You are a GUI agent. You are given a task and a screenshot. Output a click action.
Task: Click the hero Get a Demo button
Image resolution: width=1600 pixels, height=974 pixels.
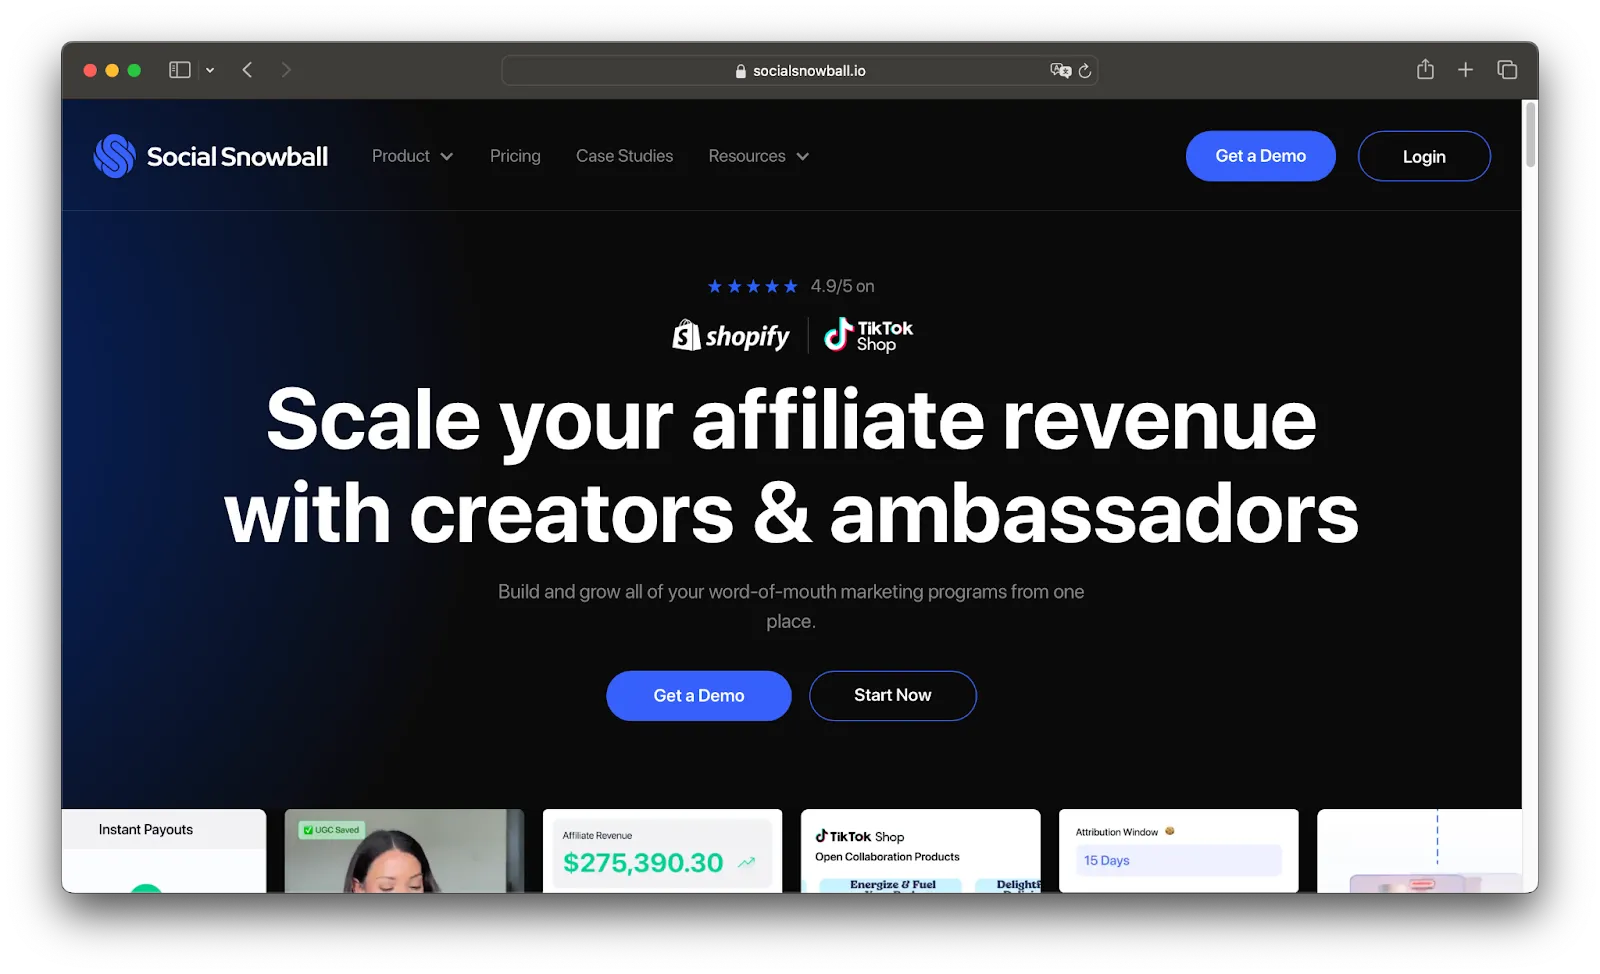coord(699,695)
